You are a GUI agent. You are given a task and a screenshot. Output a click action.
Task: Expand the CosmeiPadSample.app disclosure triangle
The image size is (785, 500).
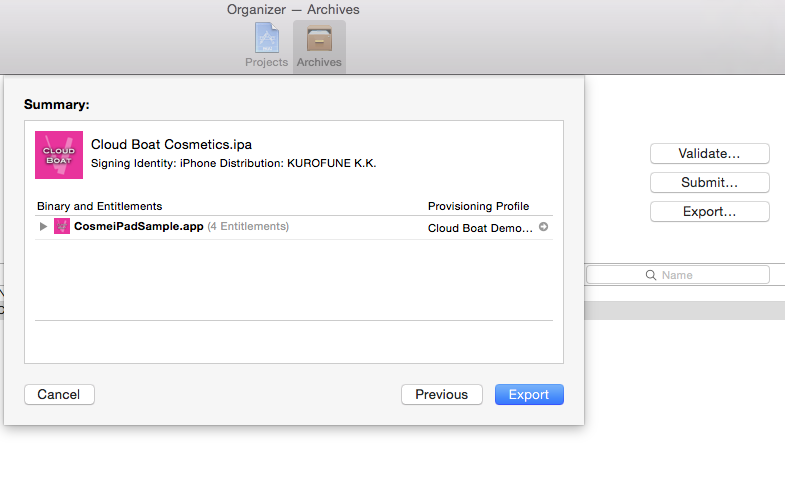(43, 227)
